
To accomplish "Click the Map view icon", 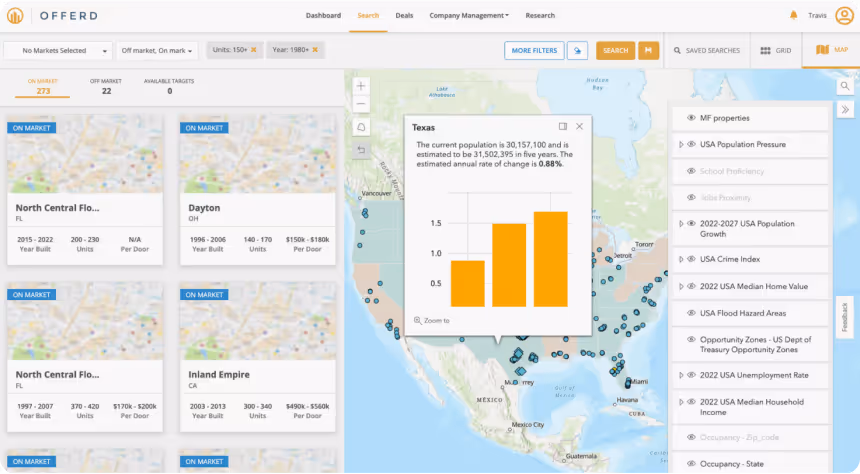I will click(822, 50).
